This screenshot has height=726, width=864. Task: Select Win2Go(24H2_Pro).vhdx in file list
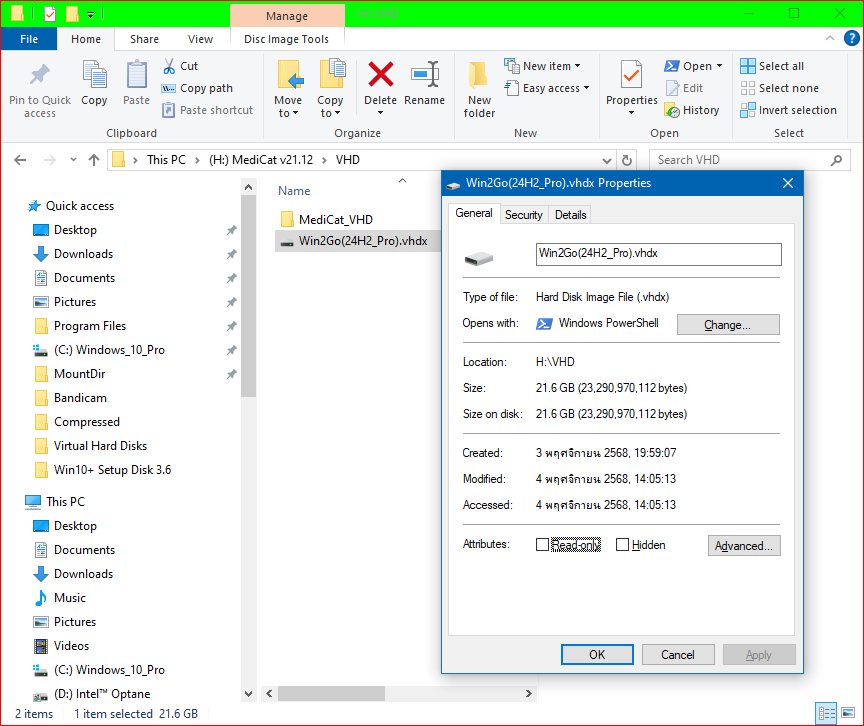pos(357,241)
